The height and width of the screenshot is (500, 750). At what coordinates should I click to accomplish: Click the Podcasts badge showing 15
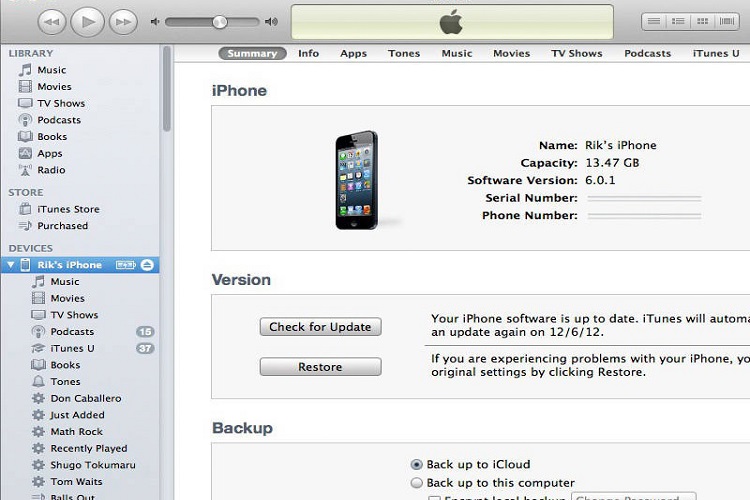[145, 332]
